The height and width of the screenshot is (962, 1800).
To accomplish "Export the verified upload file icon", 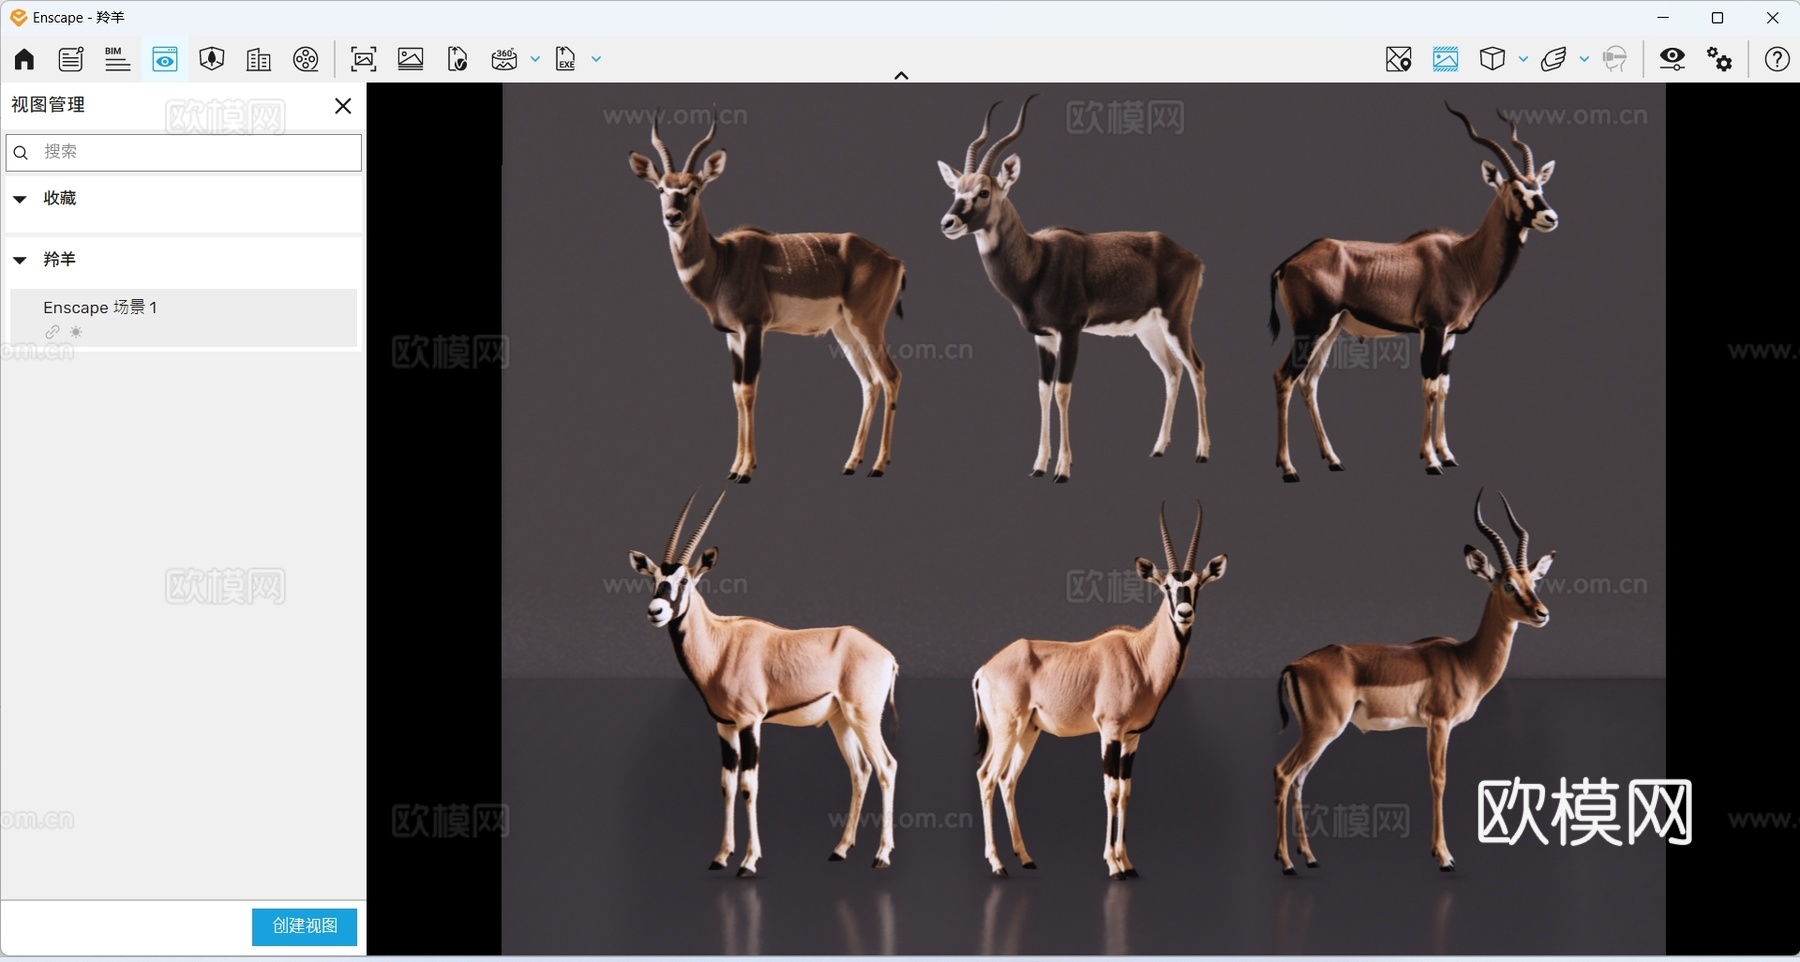I will point(458,59).
